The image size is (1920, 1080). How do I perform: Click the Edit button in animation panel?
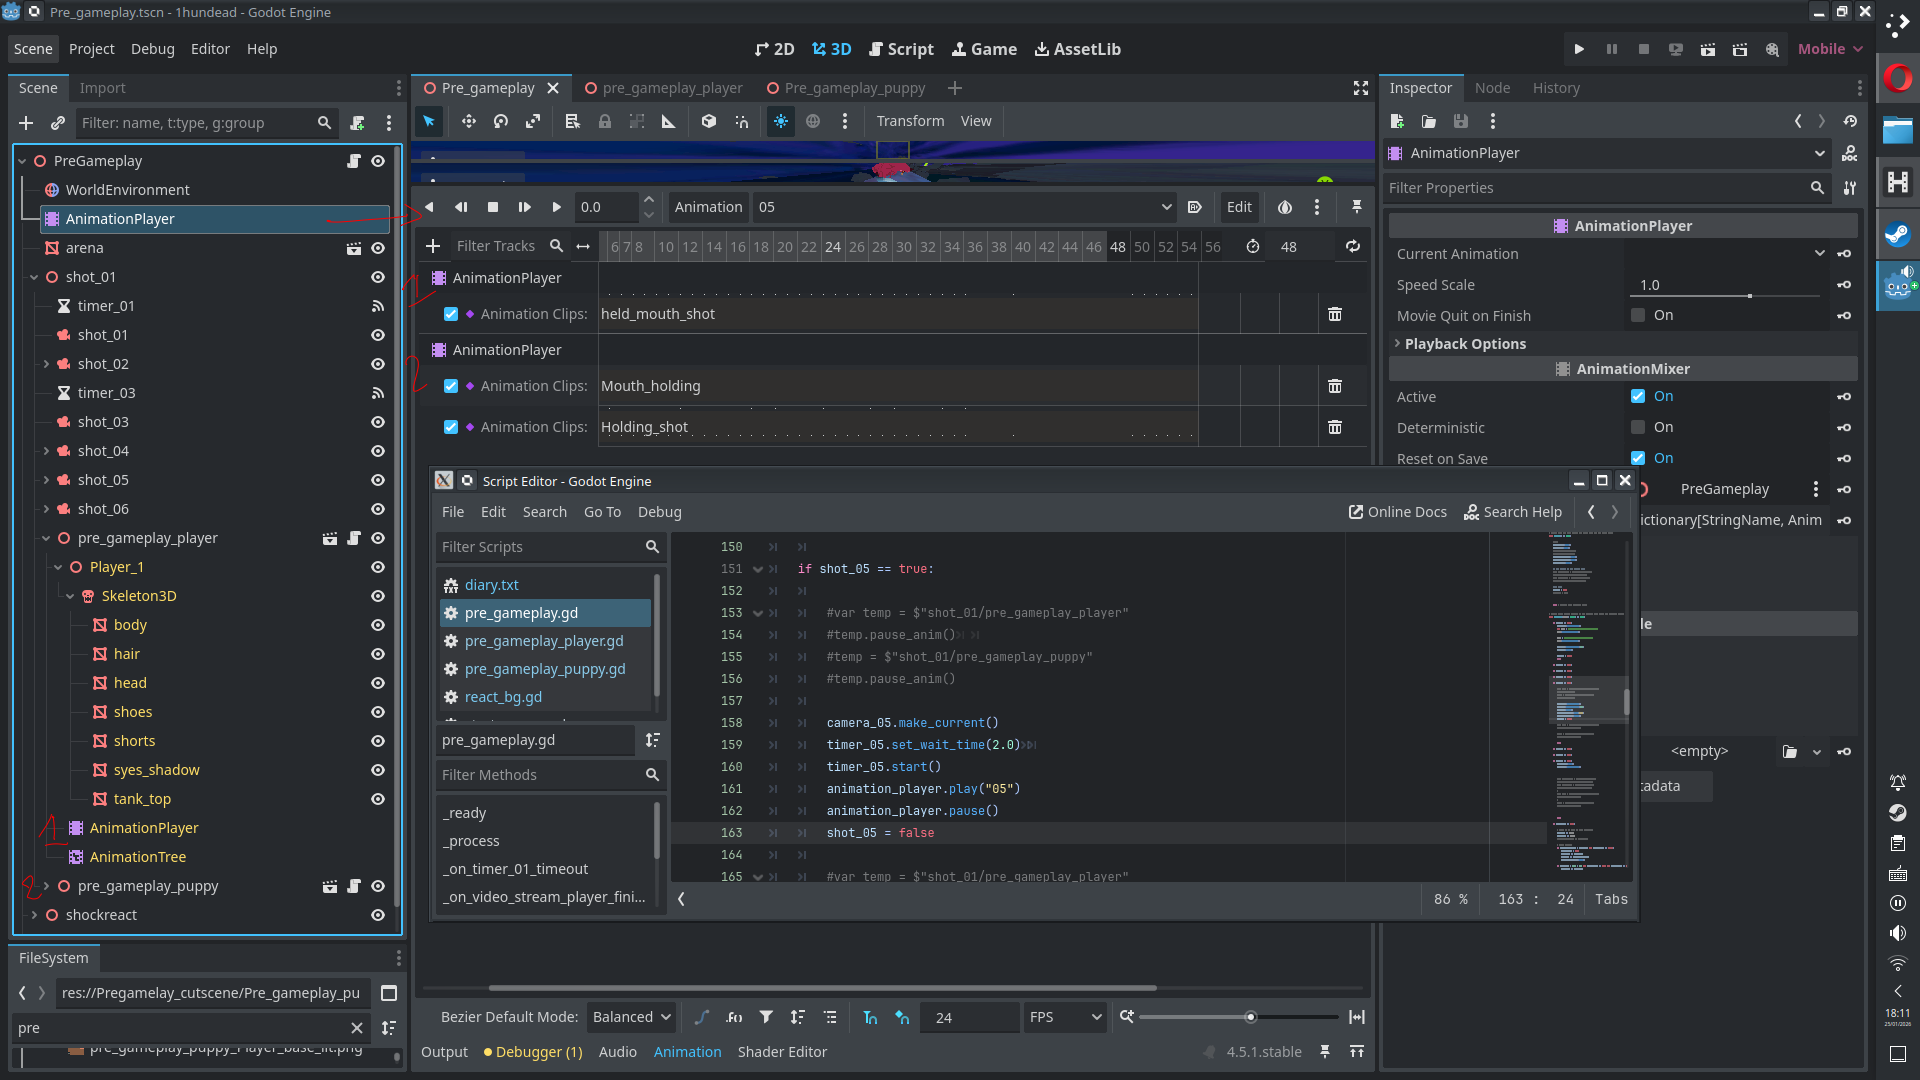pyautogui.click(x=1238, y=207)
